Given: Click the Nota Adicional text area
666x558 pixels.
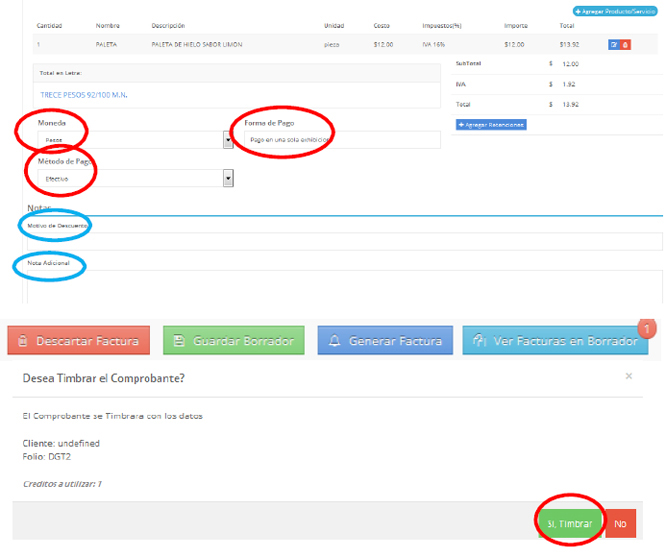Looking at the screenshot, I should [x=344, y=287].
